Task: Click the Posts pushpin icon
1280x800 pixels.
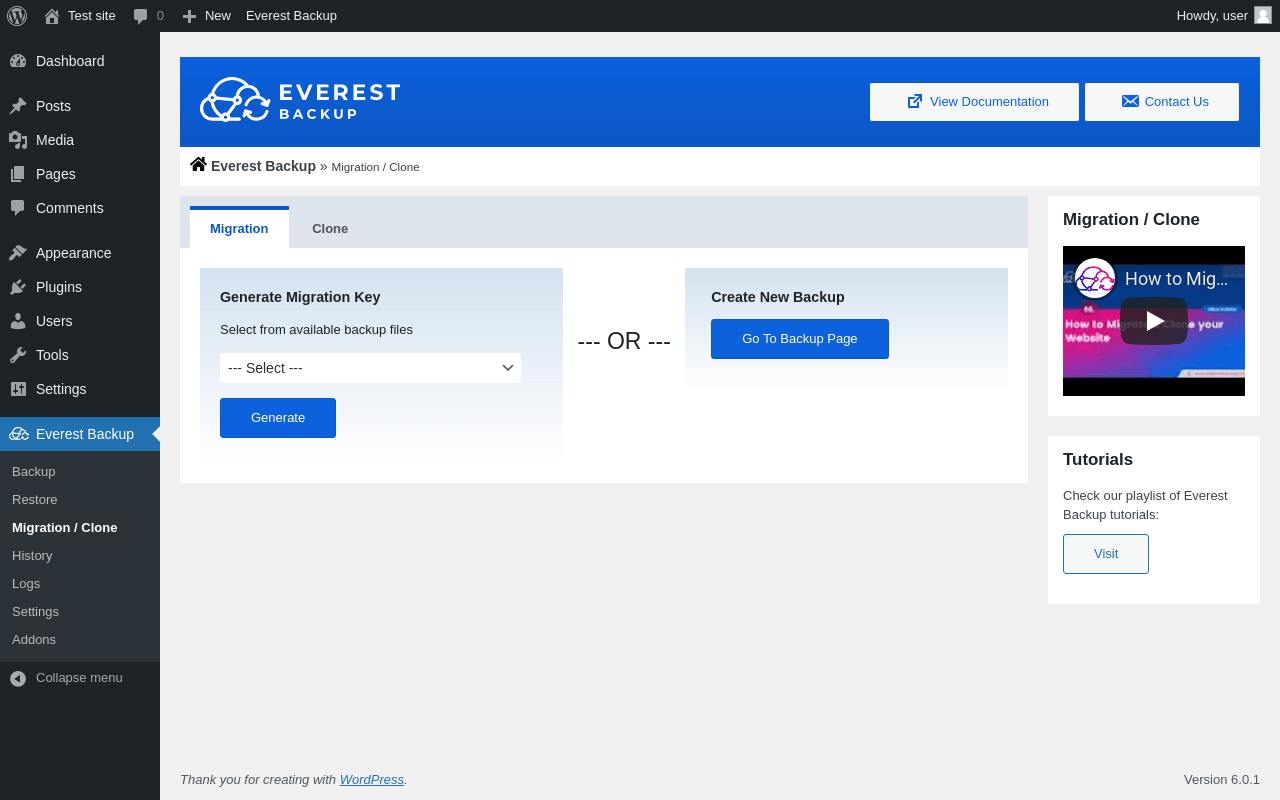Action: coord(18,106)
